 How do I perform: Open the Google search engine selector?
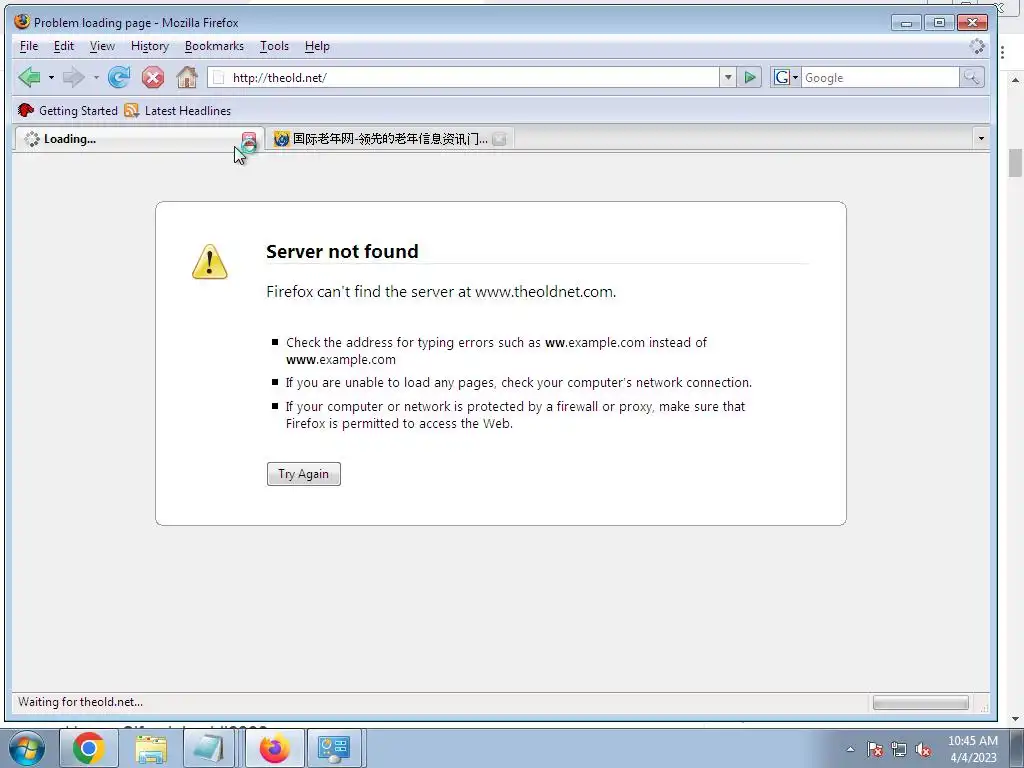pyautogui.click(x=786, y=78)
